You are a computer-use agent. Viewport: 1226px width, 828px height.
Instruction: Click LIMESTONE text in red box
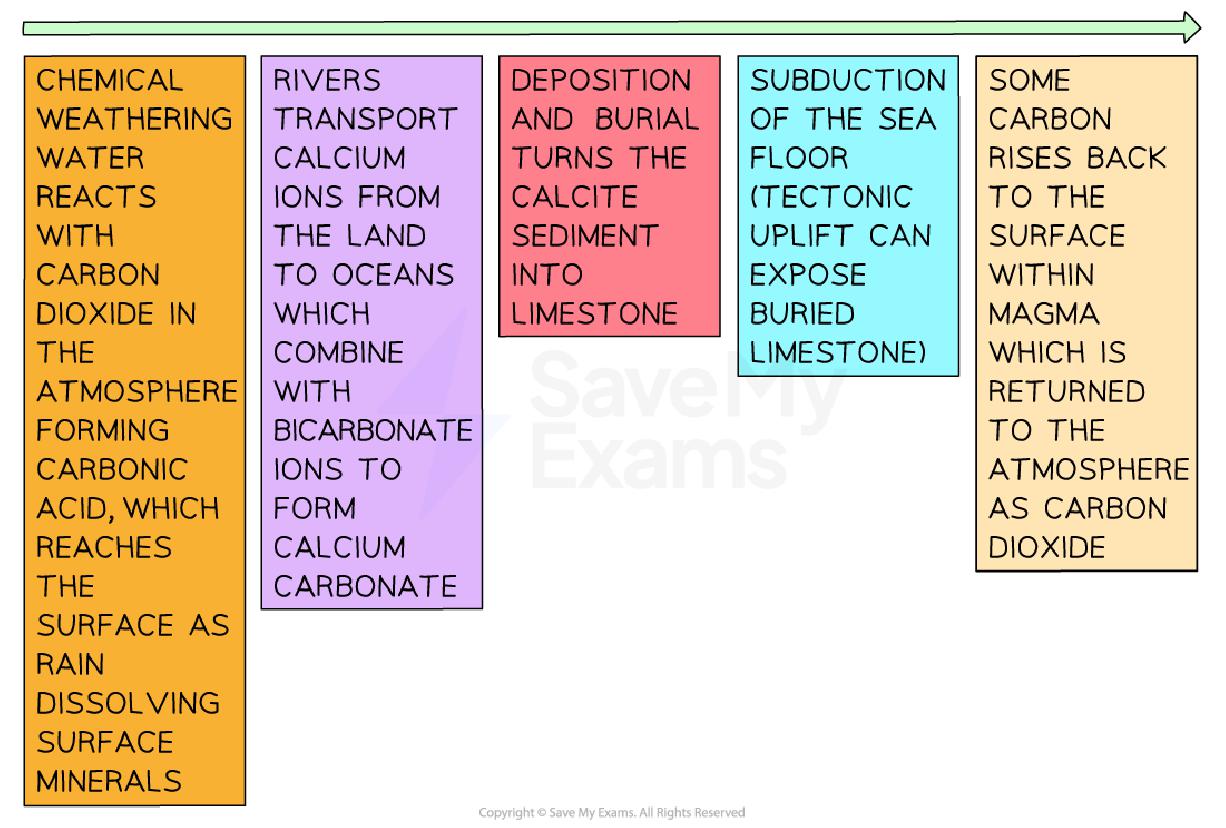pyautogui.click(x=595, y=314)
